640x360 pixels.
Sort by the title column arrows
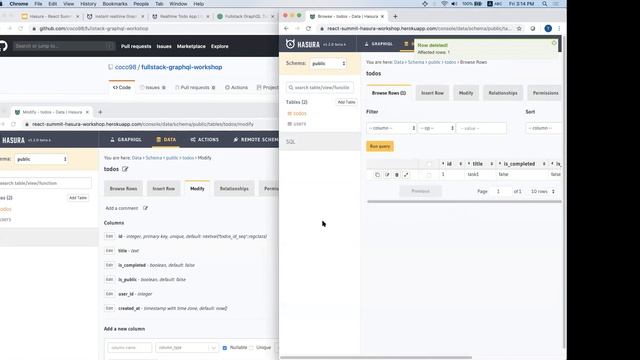491,164
